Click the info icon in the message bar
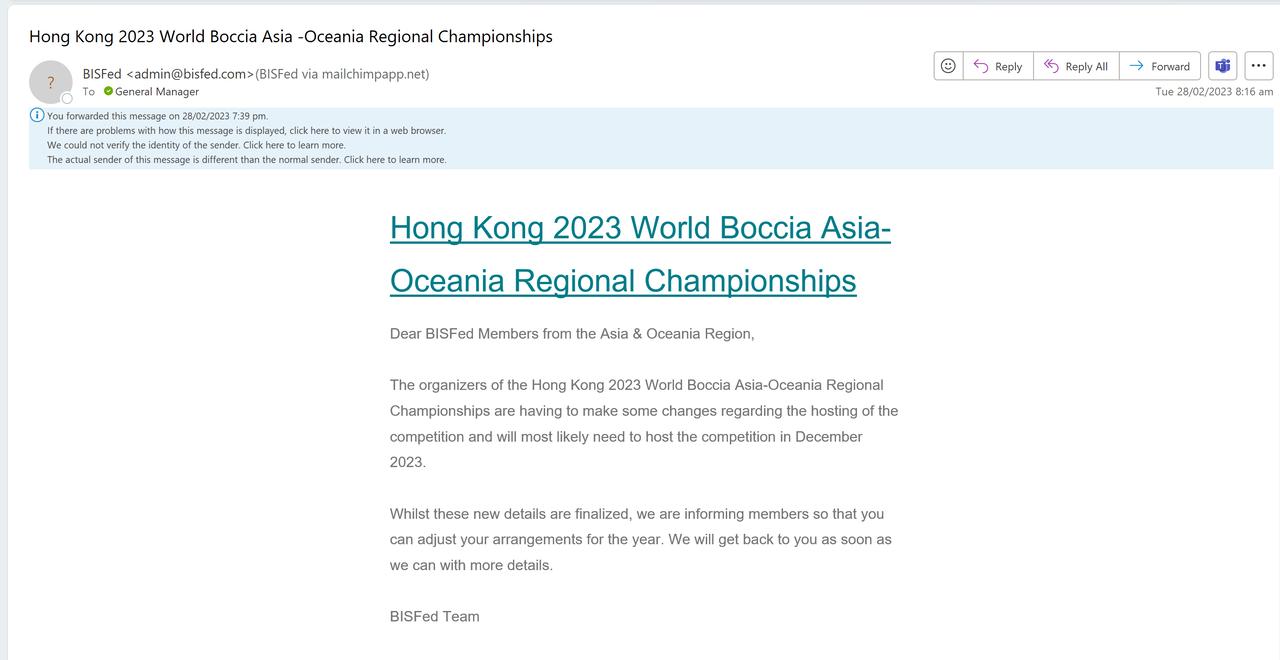 point(37,115)
